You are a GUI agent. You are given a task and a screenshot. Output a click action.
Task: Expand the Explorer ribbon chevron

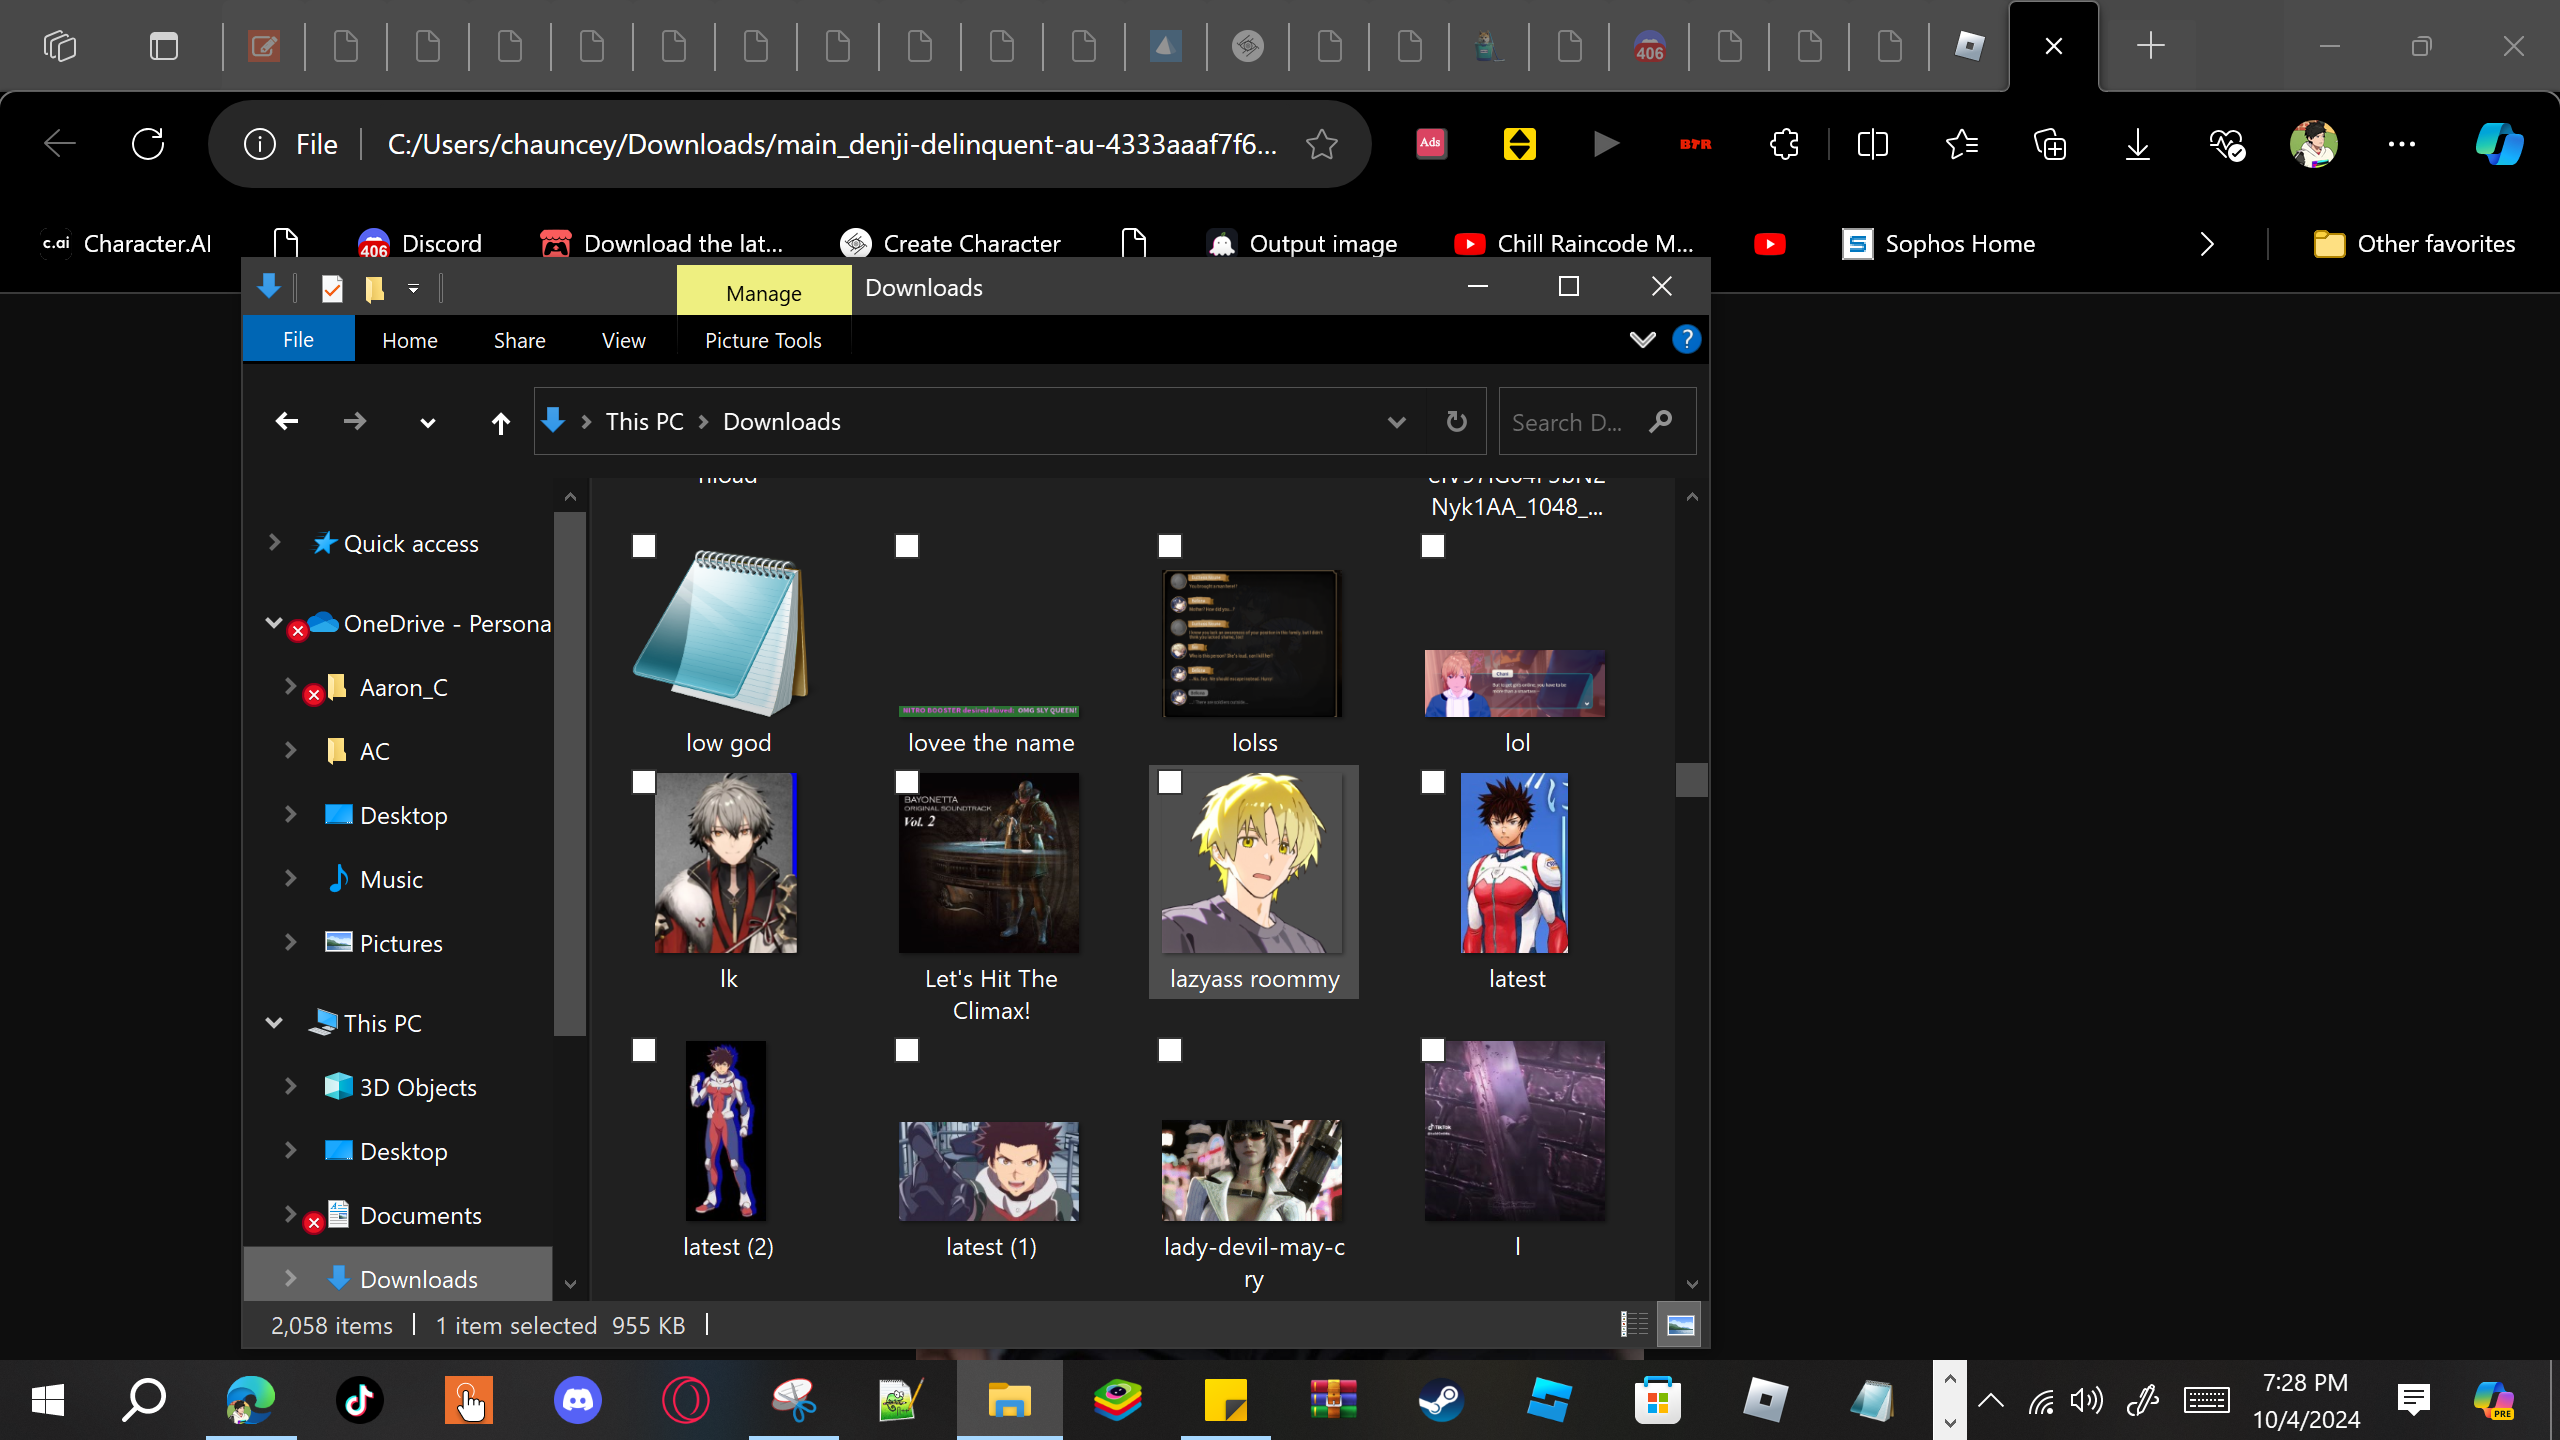click(1642, 340)
